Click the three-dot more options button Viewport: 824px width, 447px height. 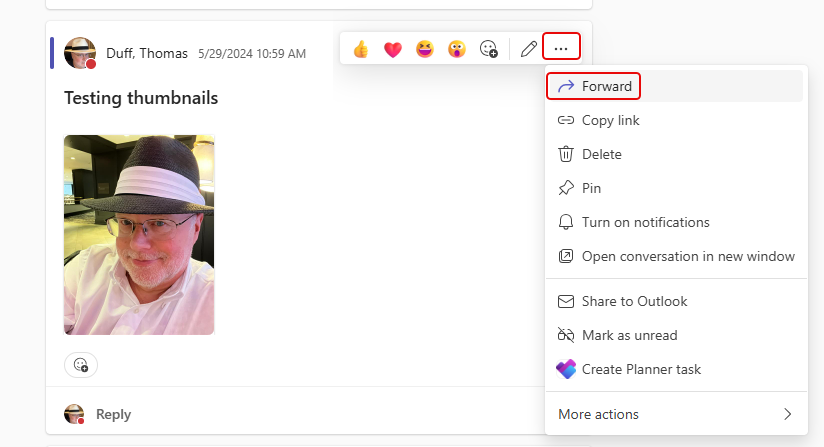click(561, 48)
